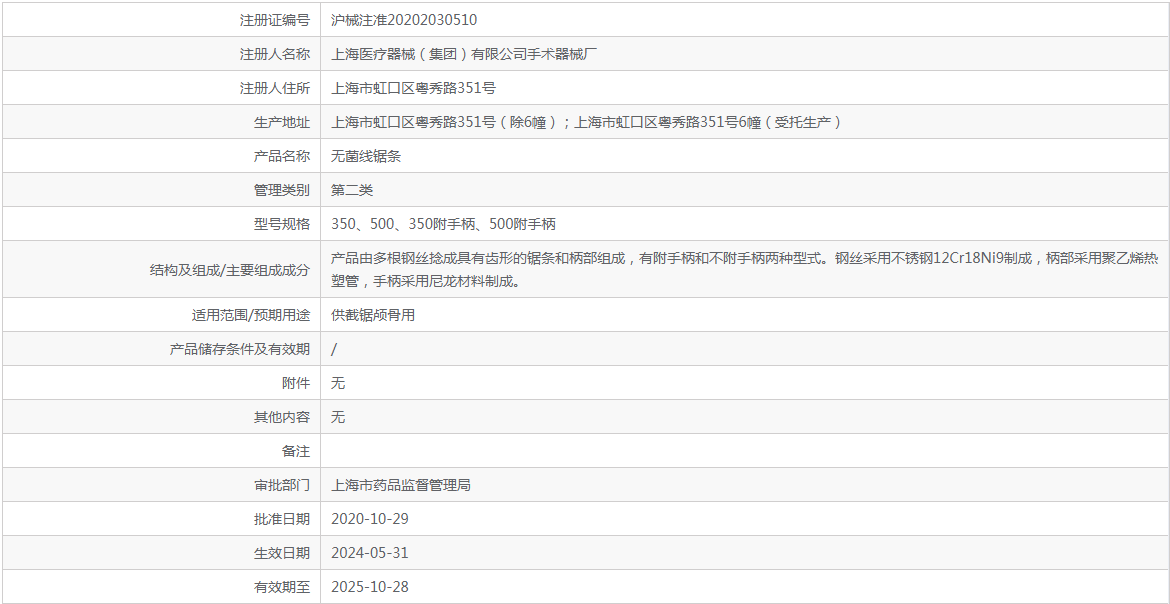Select the registrant address 上海市虹口区粤秀路351号
The width and height of the screenshot is (1170, 604).
(413, 88)
